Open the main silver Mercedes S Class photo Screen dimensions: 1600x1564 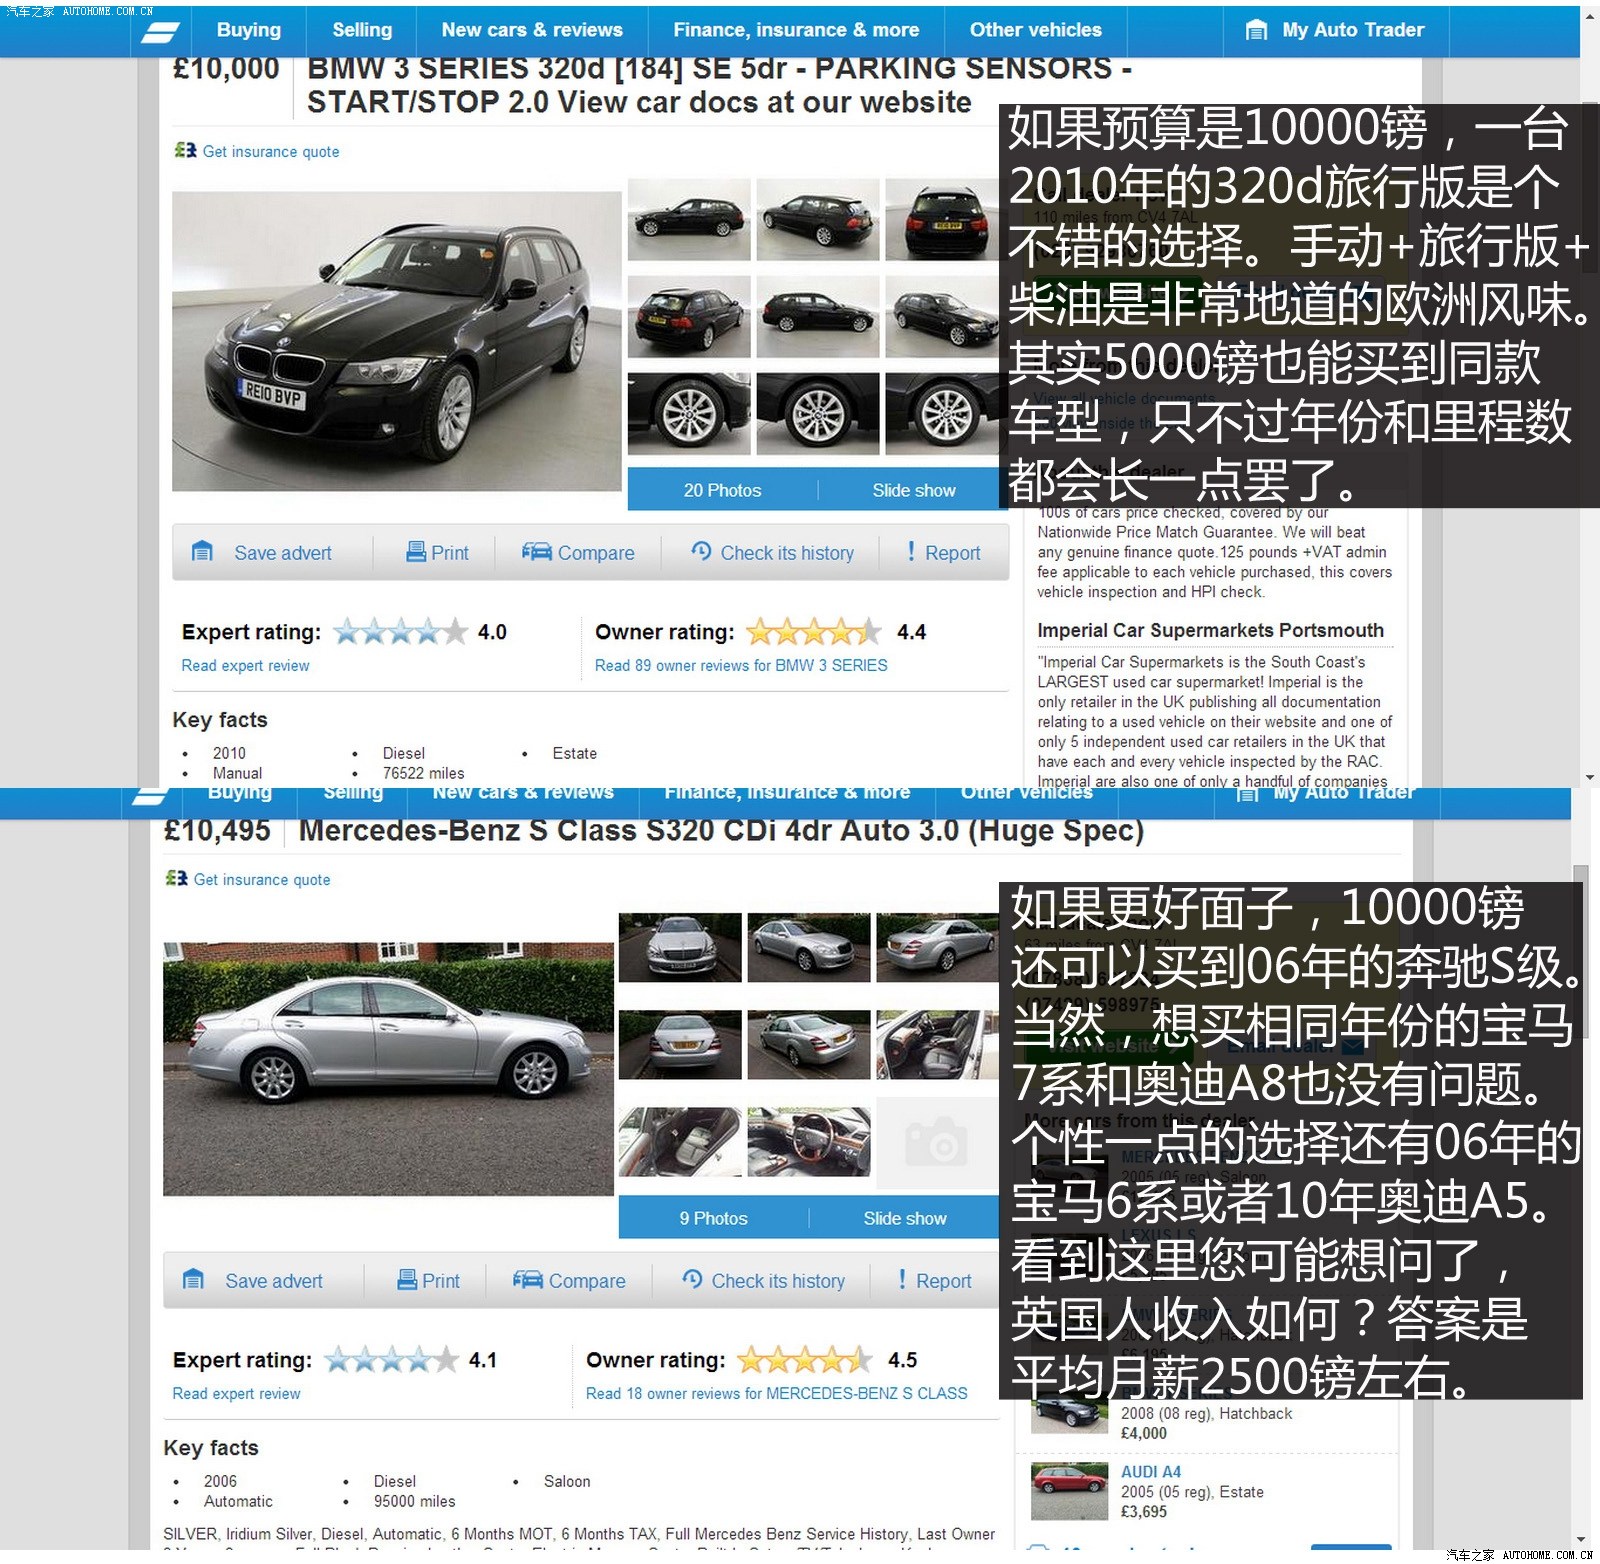[x=388, y=1069]
